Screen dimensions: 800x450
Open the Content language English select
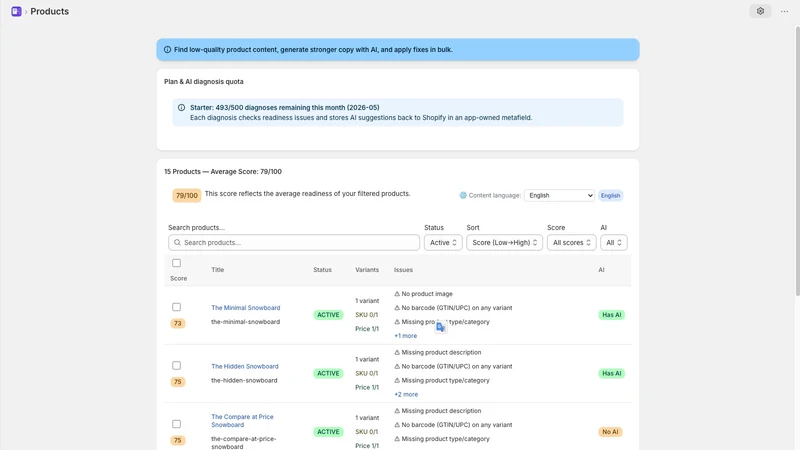pos(559,195)
